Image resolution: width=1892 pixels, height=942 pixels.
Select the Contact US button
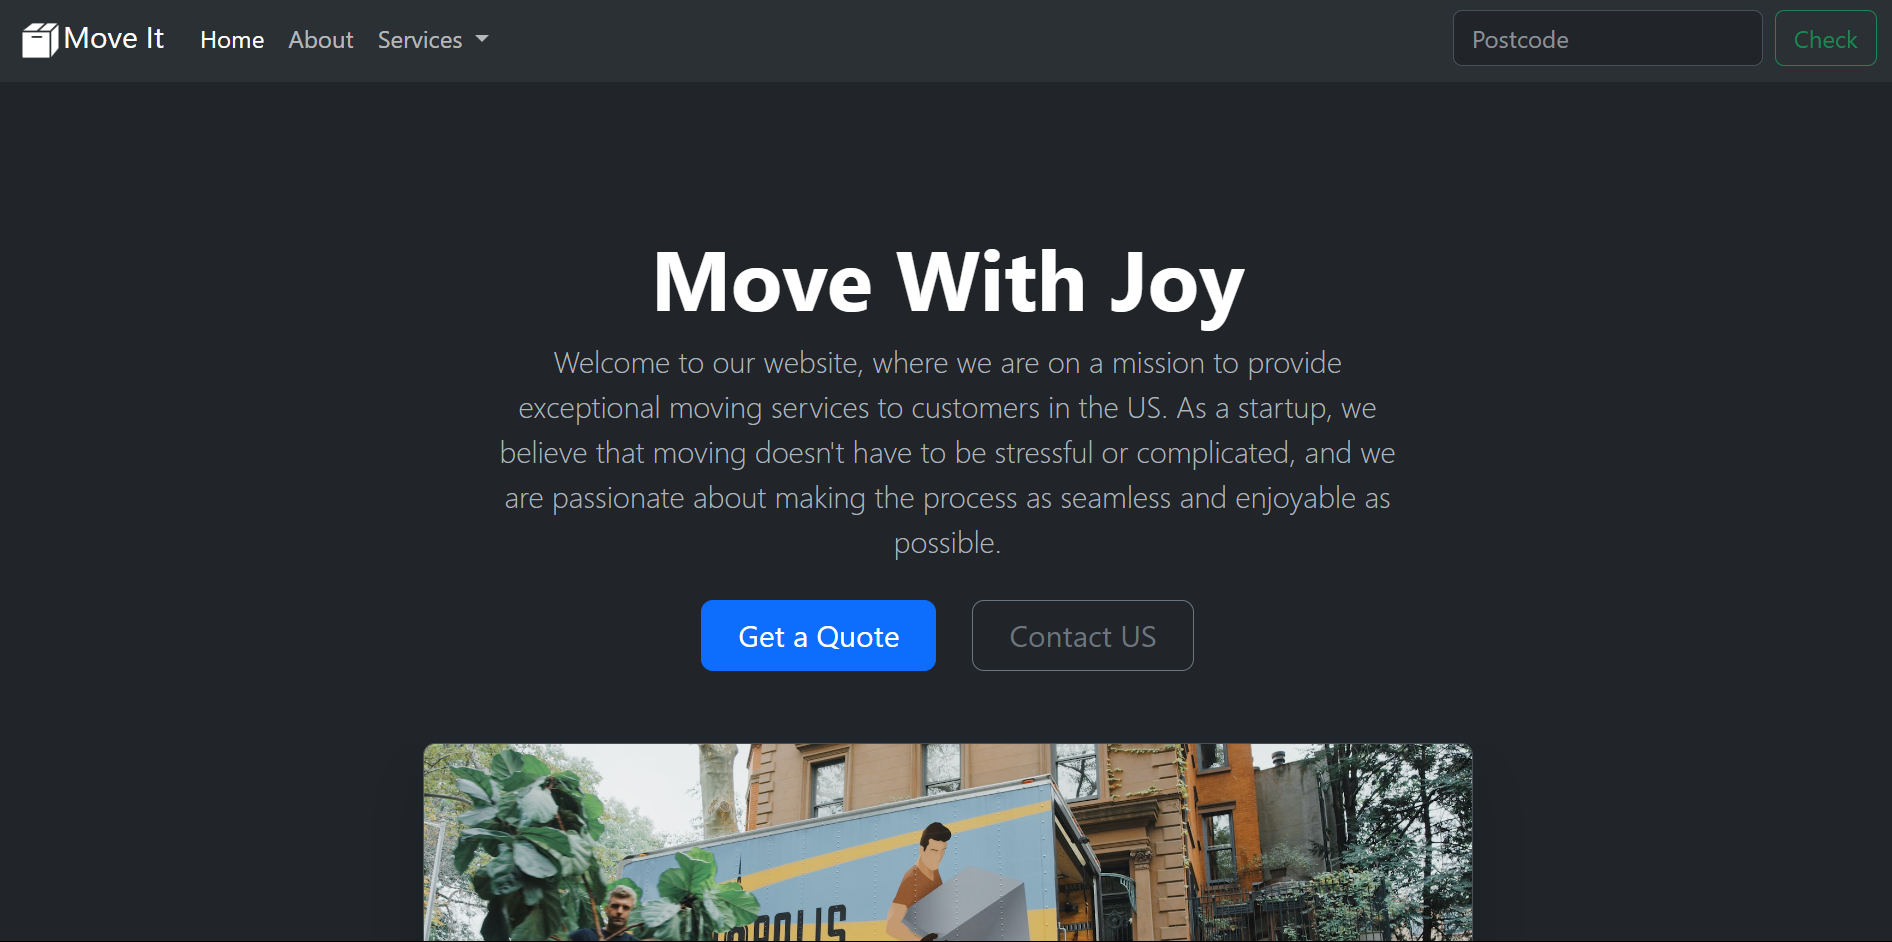pyautogui.click(x=1082, y=636)
